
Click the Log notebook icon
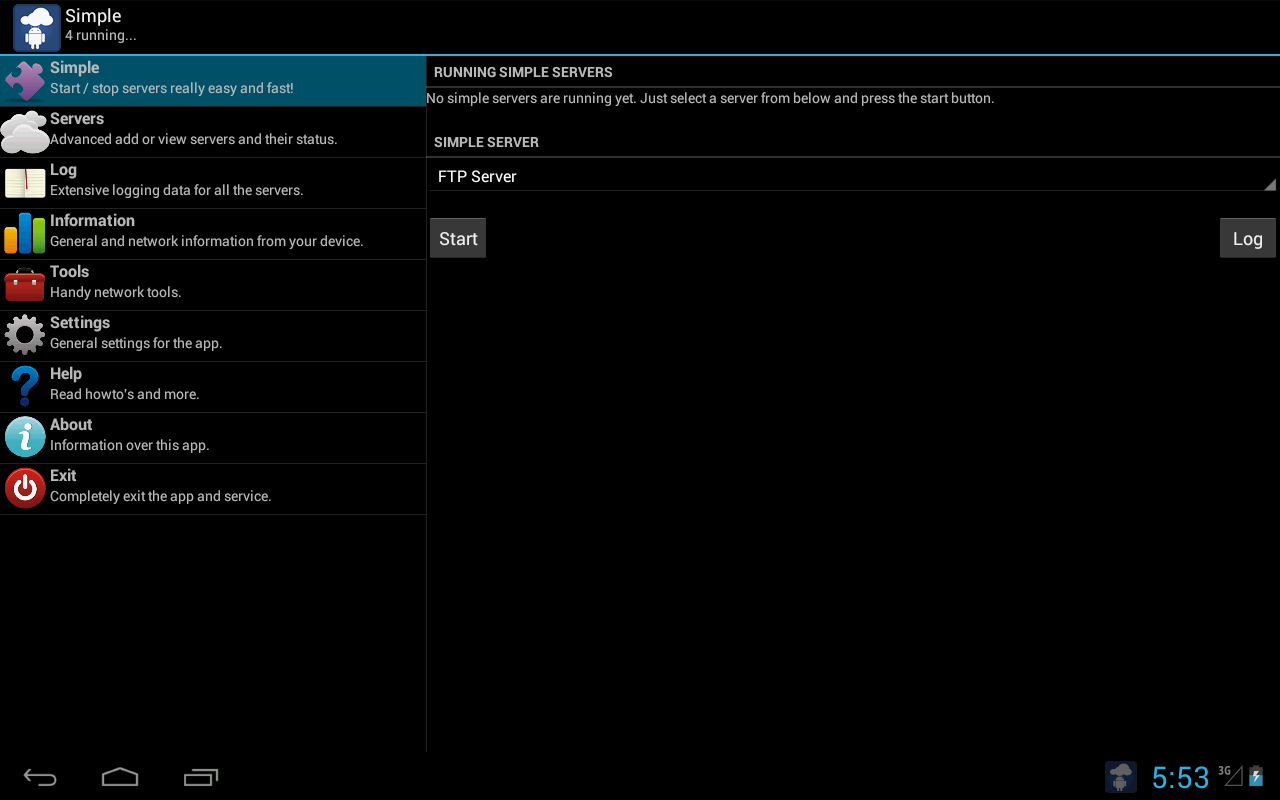tap(25, 183)
